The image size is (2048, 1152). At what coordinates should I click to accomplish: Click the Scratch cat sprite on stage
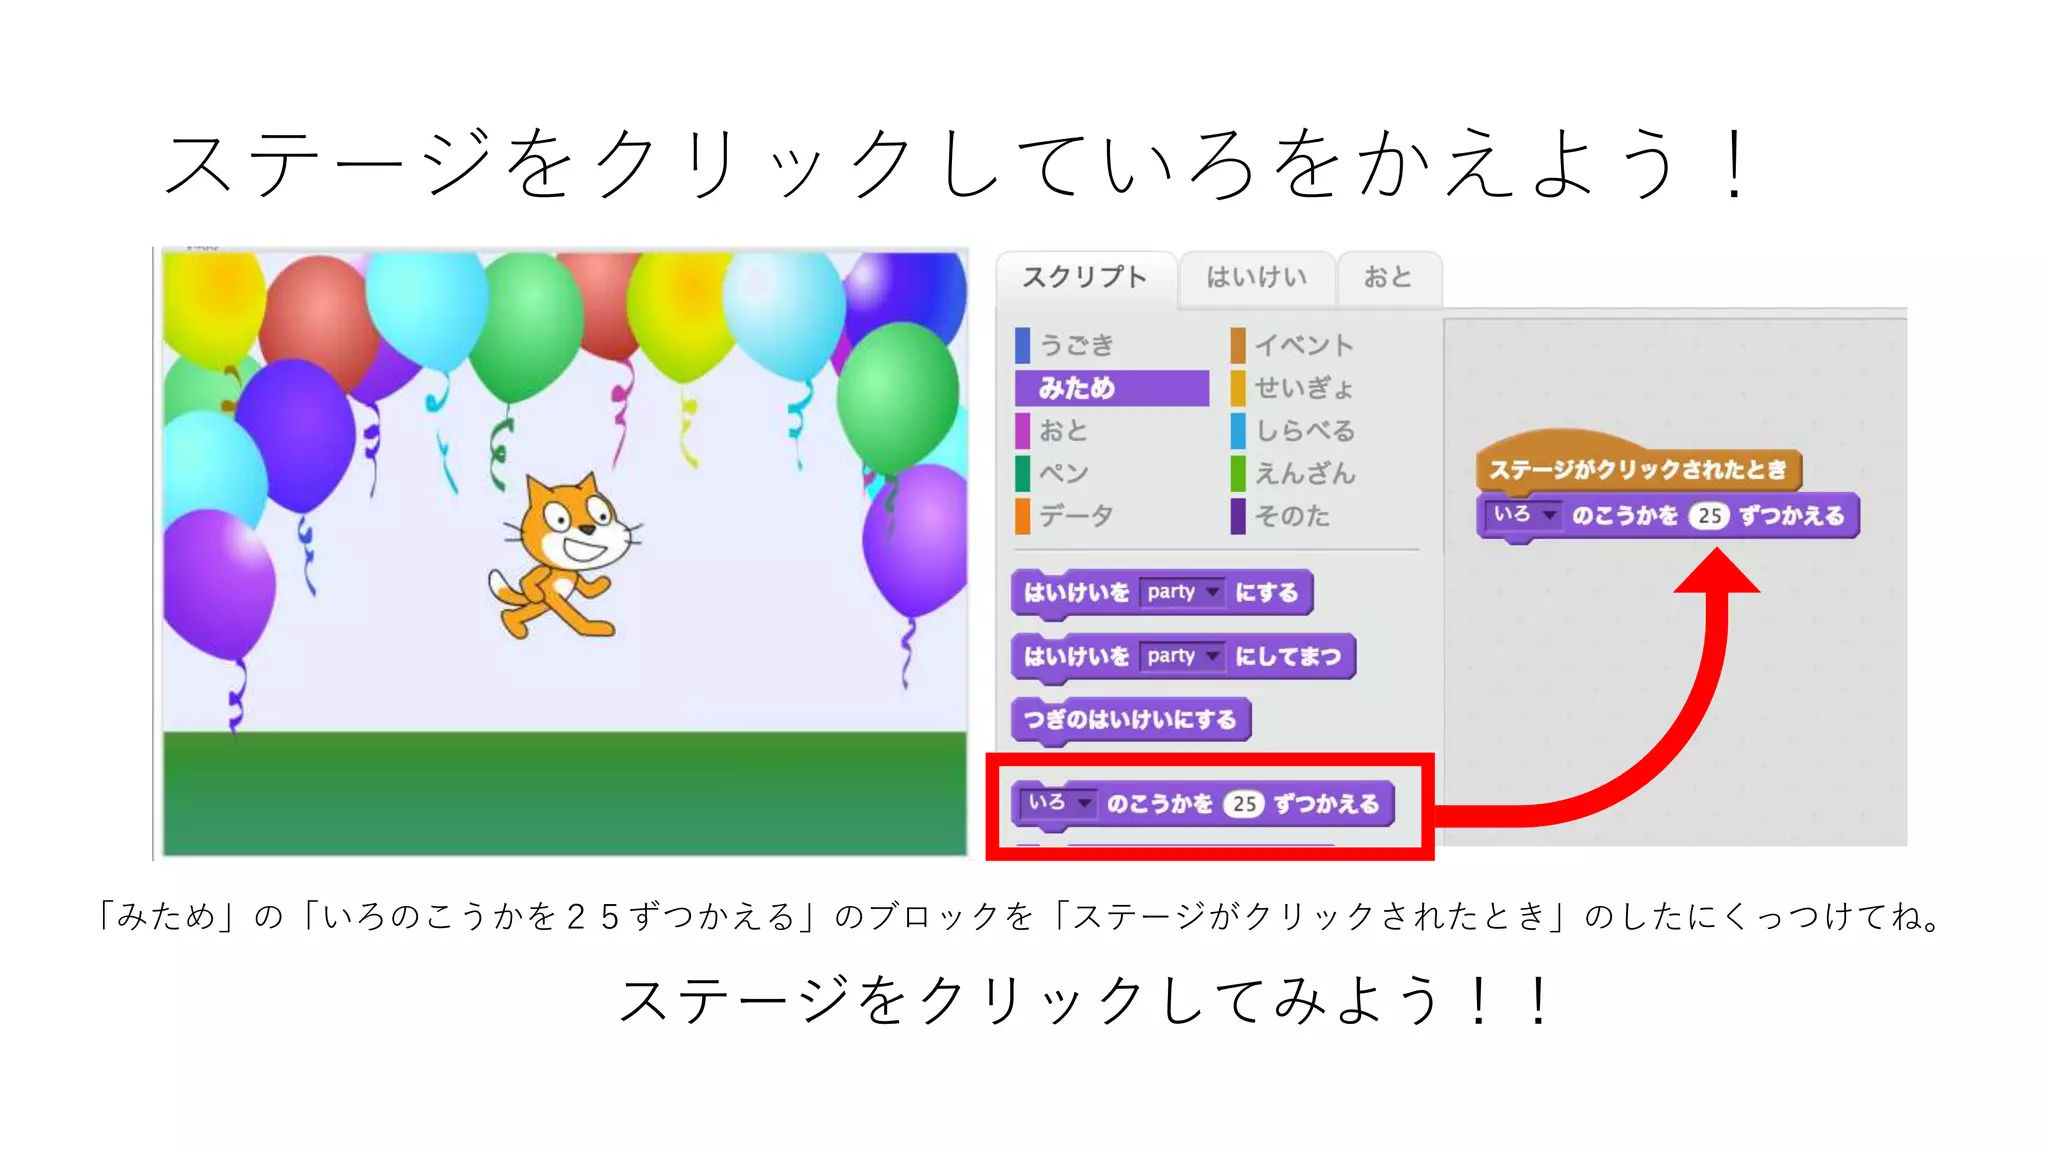click(x=566, y=557)
